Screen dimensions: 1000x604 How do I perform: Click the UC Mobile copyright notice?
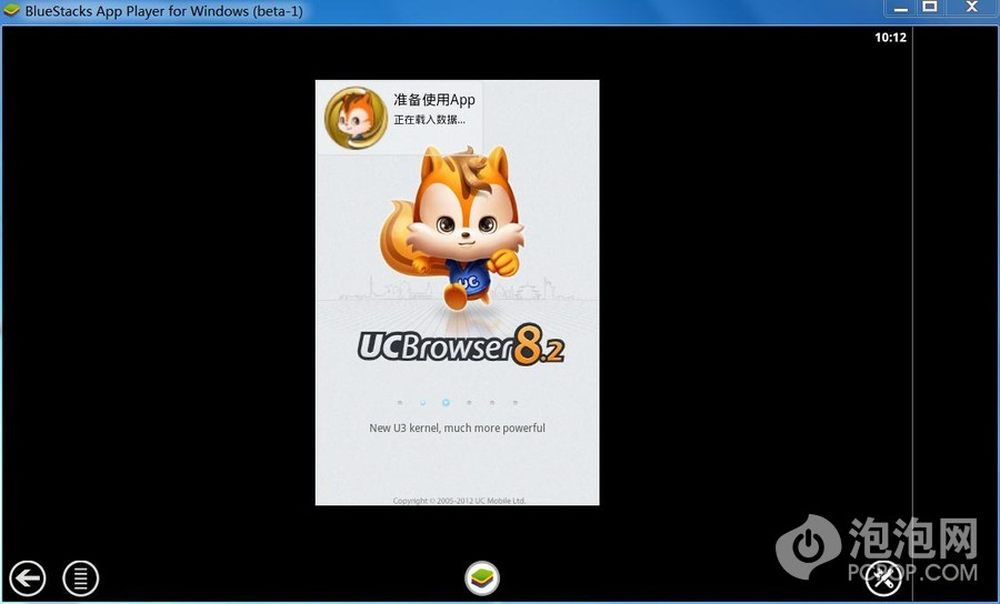pyautogui.click(x=459, y=500)
